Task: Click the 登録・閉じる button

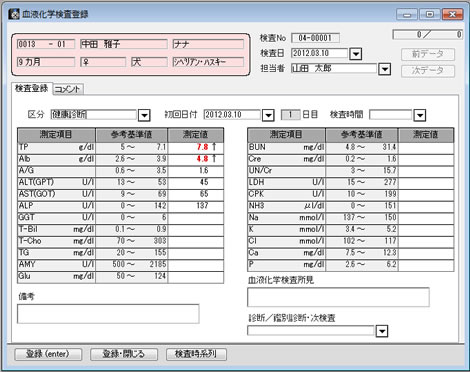Action: [124, 354]
